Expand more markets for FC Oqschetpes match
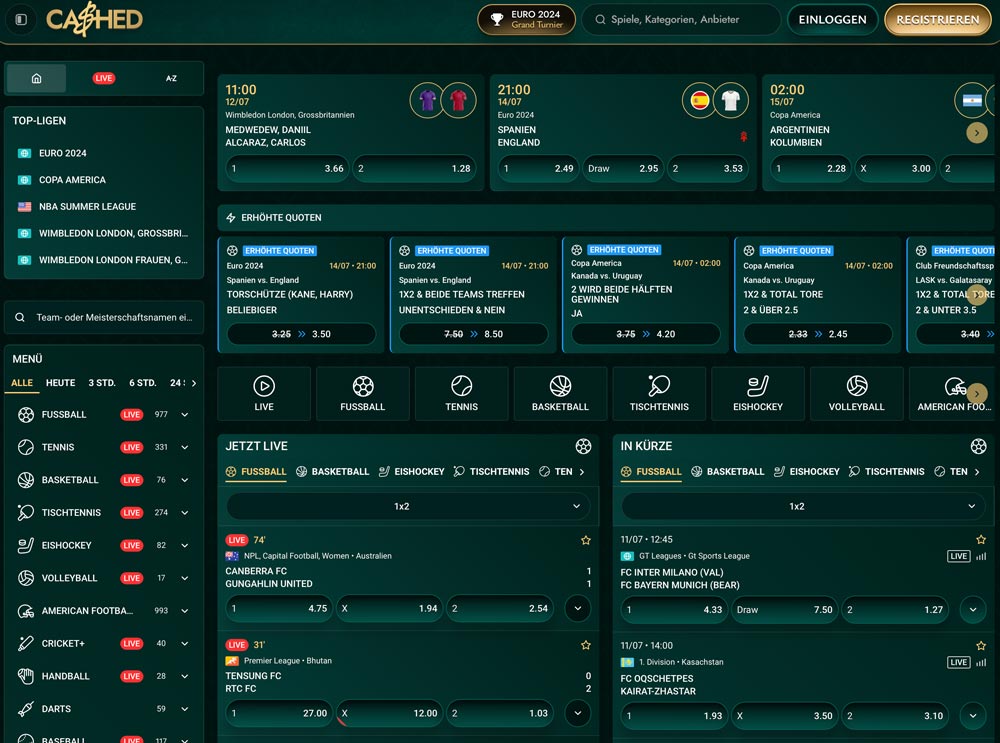This screenshot has height=743, width=1000. [x=973, y=716]
